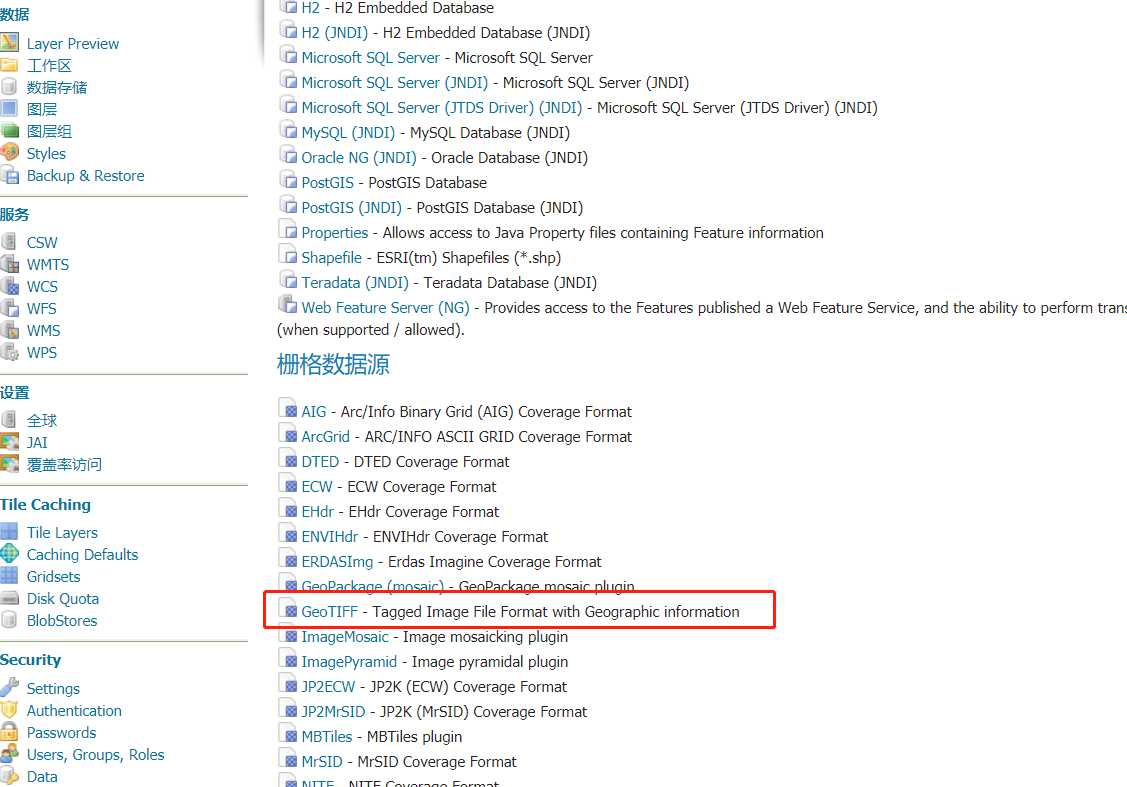Viewport: 1127px width, 787px height.
Task: Click the Layer Preview sidebar icon
Action: [9, 42]
